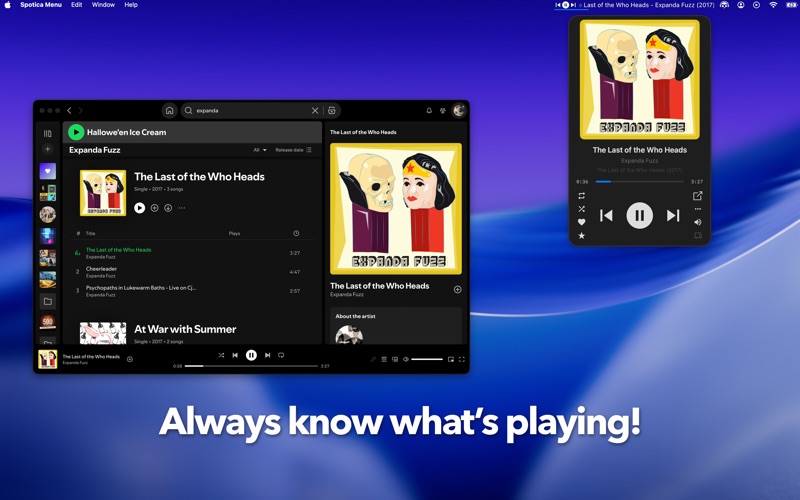
Task: Enter full screen in Spotify
Action: click(462, 359)
